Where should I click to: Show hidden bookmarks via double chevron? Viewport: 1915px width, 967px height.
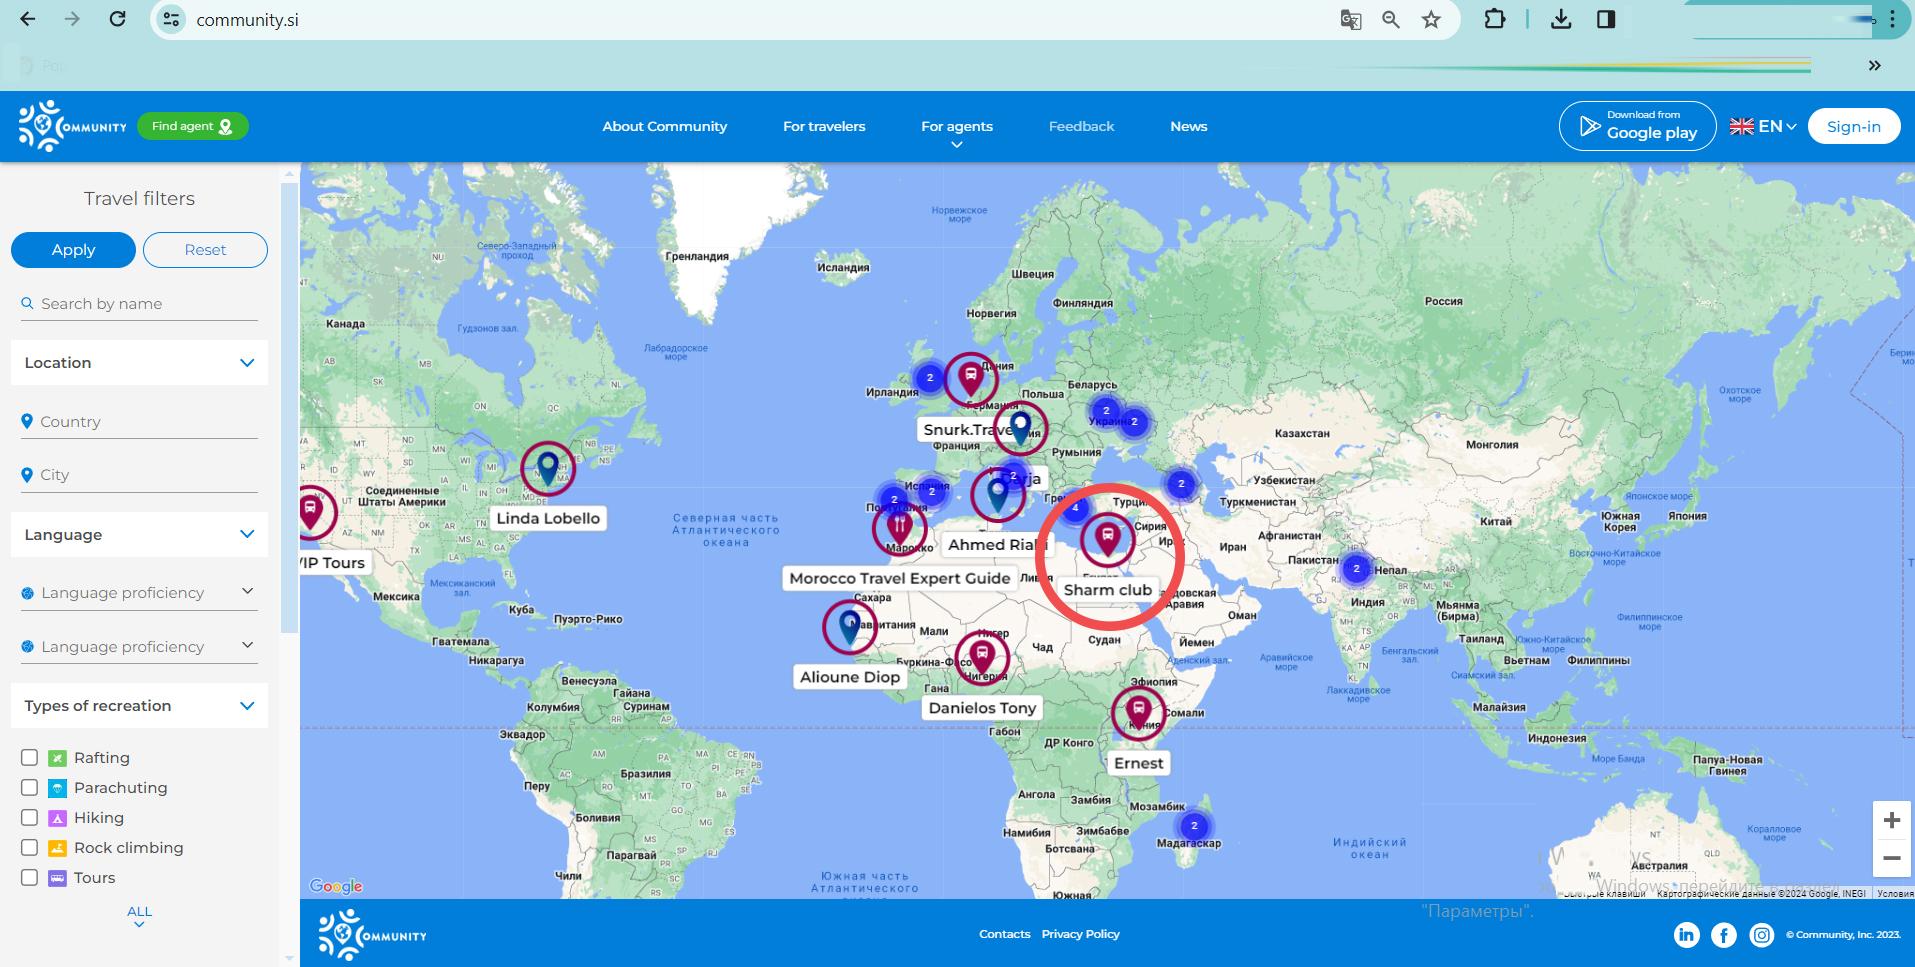tap(1874, 66)
